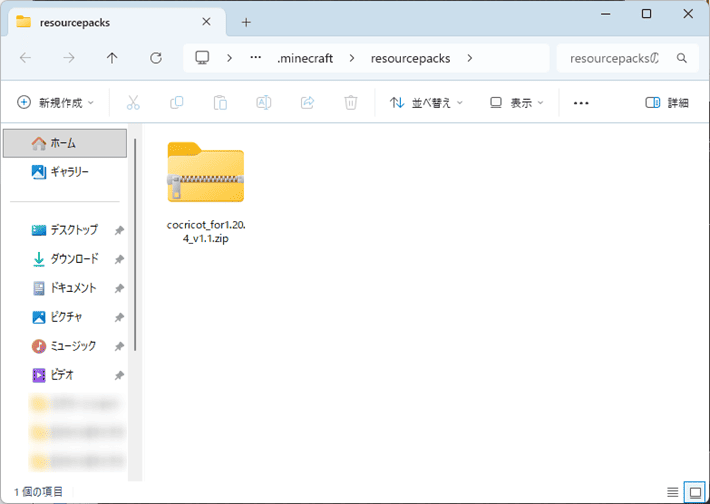The width and height of the screenshot is (710, 504).
Task: Open ピクチャ in the sidebar
Action: [57, 317]
